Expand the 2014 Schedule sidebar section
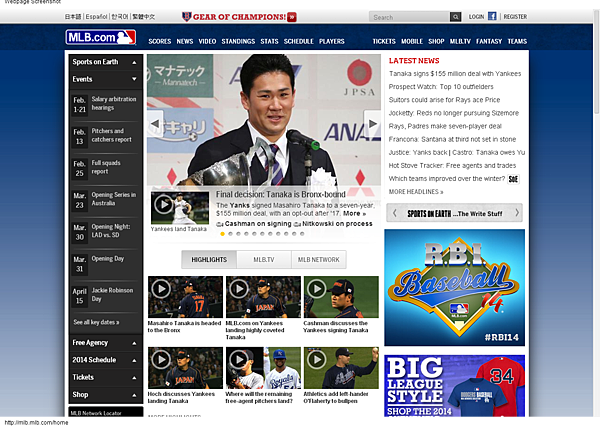 tap(105, 360)
